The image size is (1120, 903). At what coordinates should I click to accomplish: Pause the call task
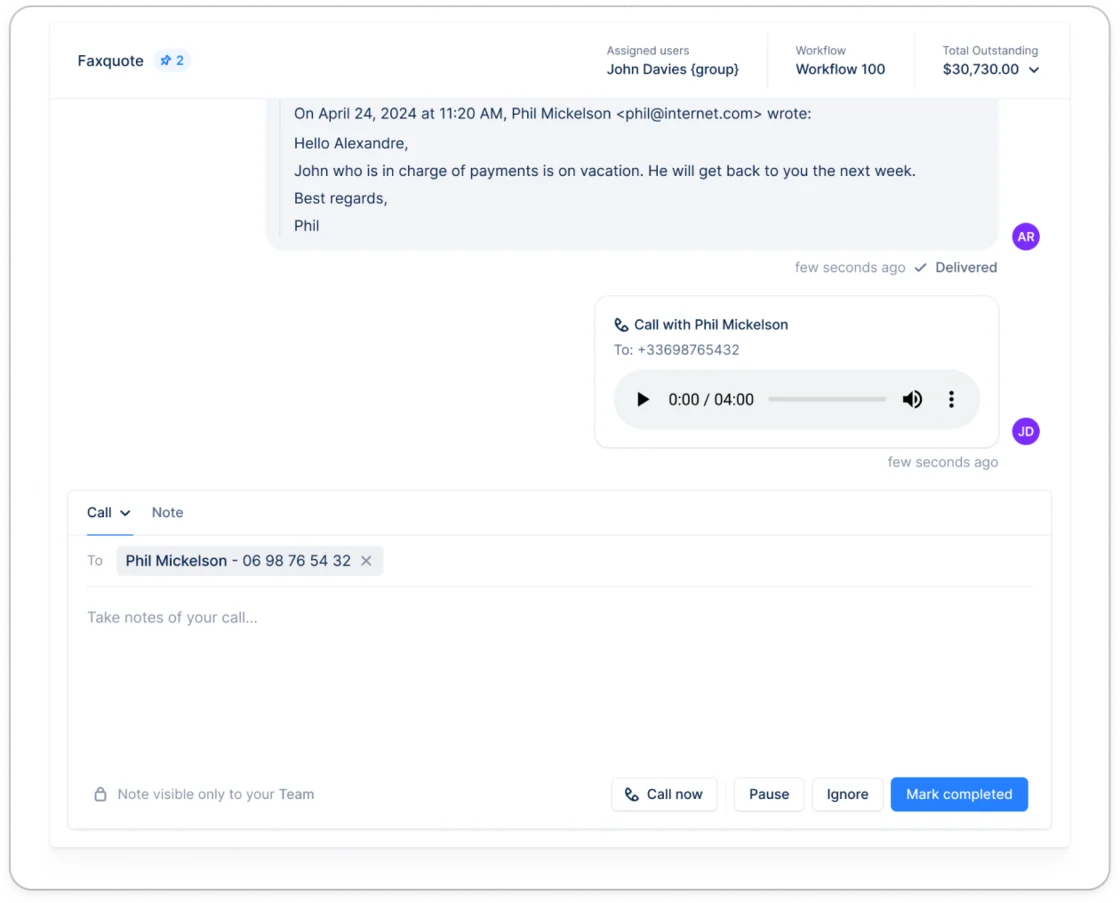coord(769,794)
